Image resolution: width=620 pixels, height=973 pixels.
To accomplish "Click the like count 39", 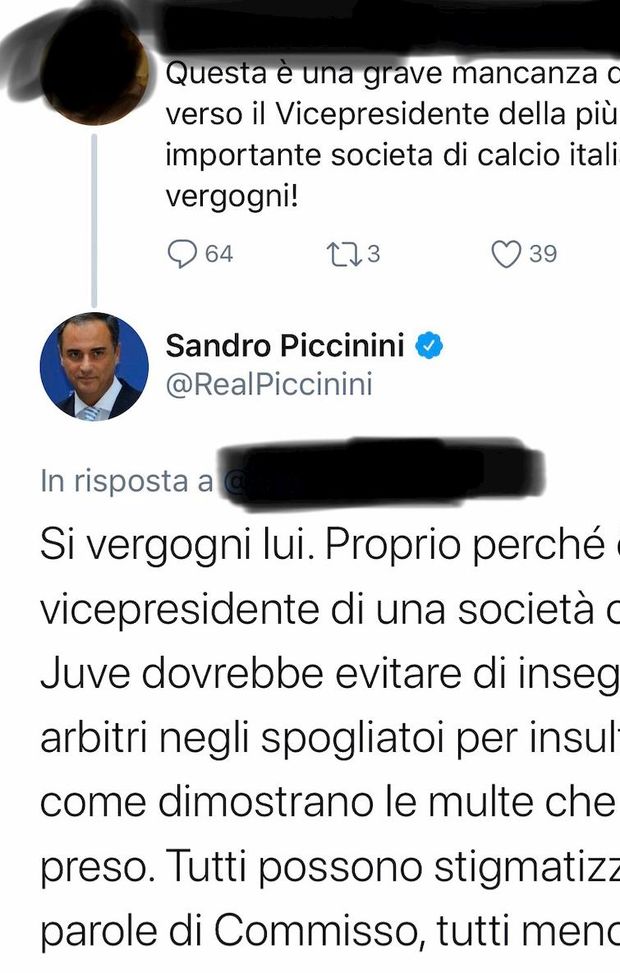I will [x=543, y=254].
